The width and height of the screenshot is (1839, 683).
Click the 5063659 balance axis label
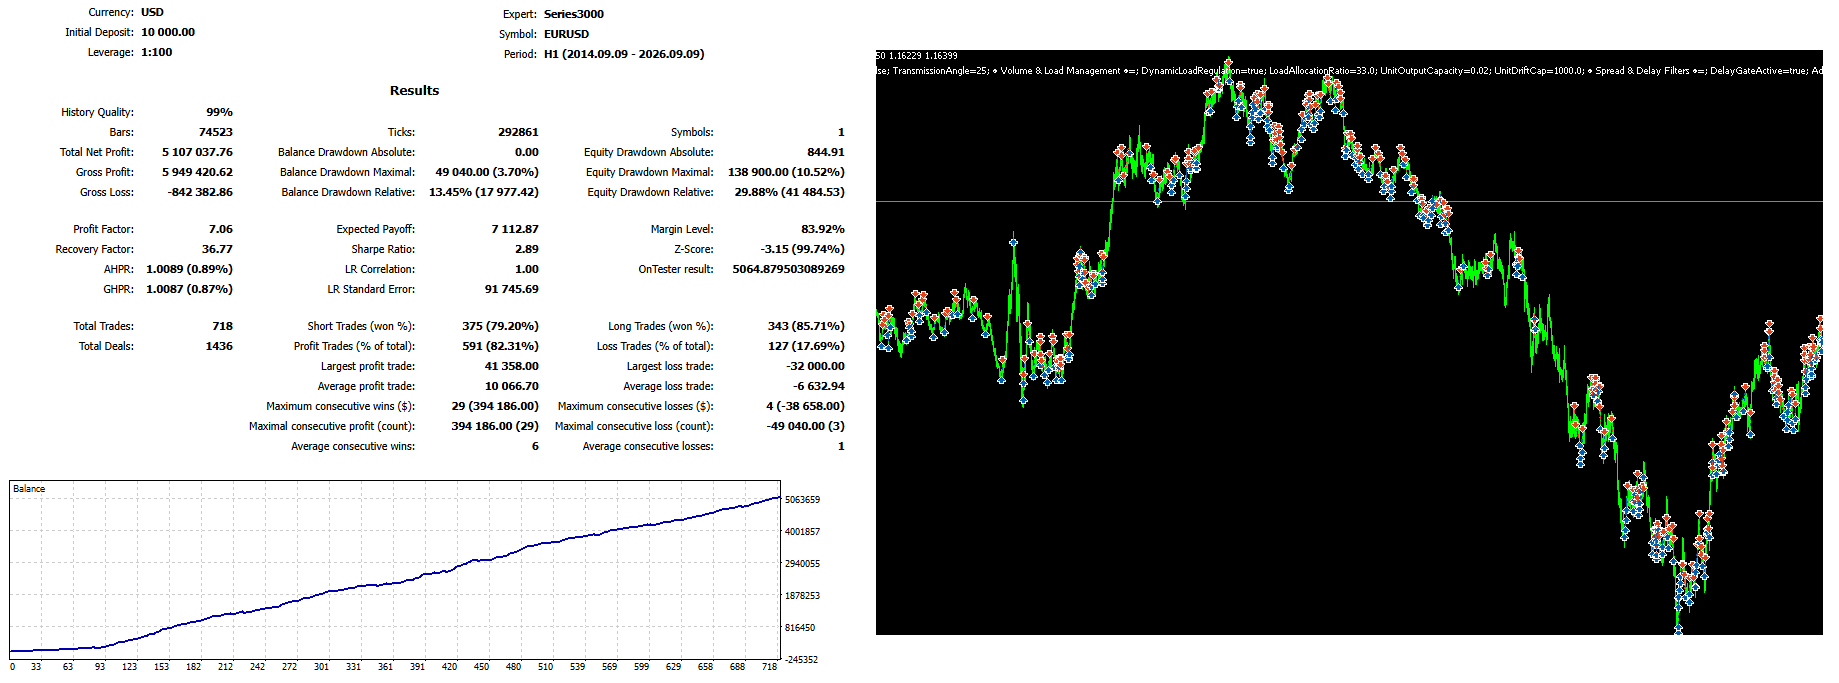click(802, 499)
